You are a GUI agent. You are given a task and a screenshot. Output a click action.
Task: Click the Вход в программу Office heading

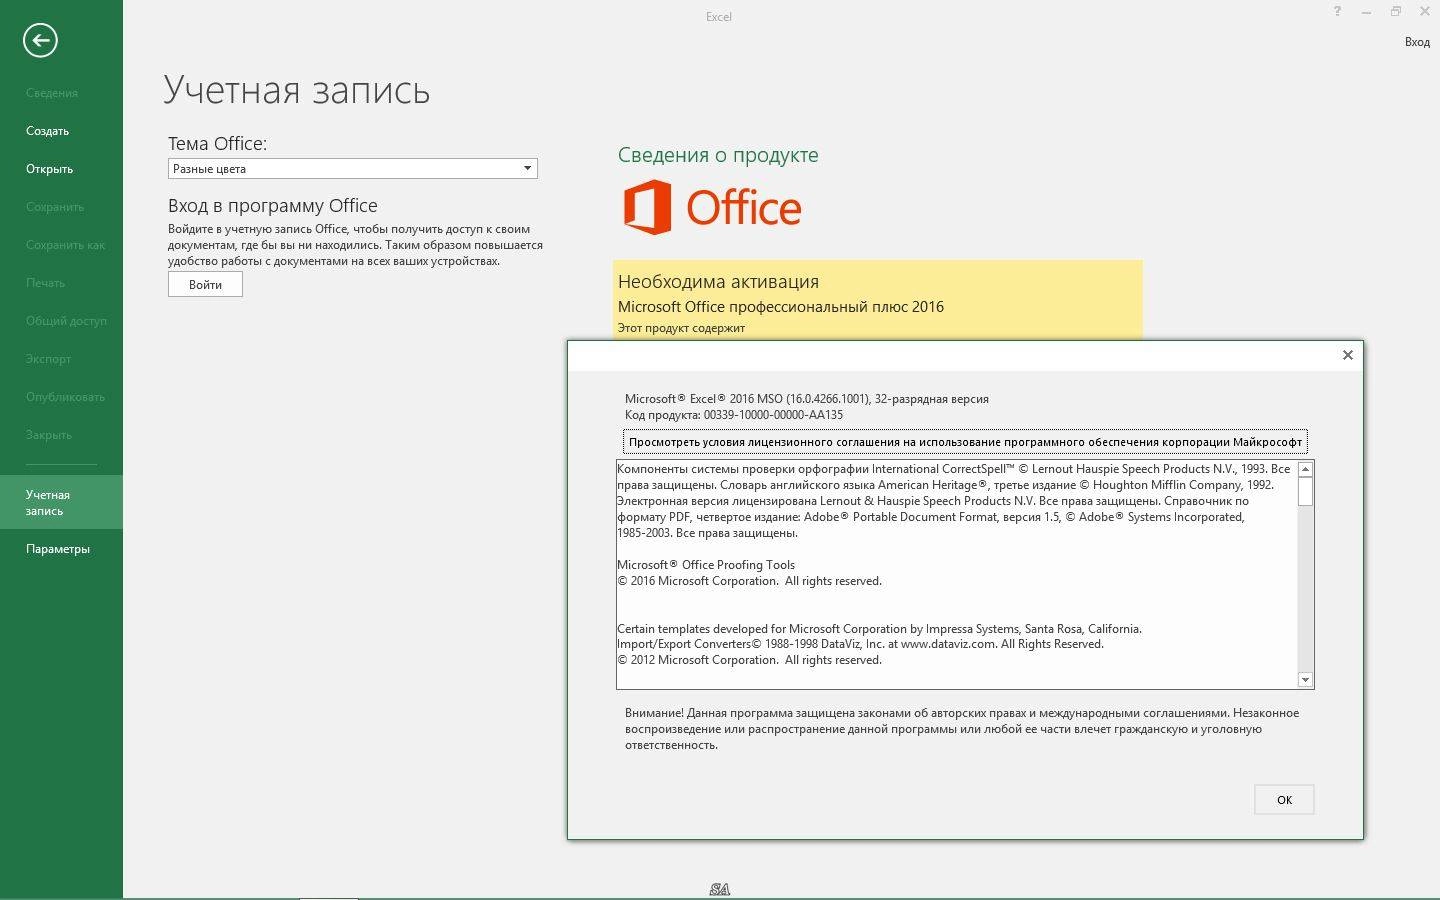click(273, 205)
